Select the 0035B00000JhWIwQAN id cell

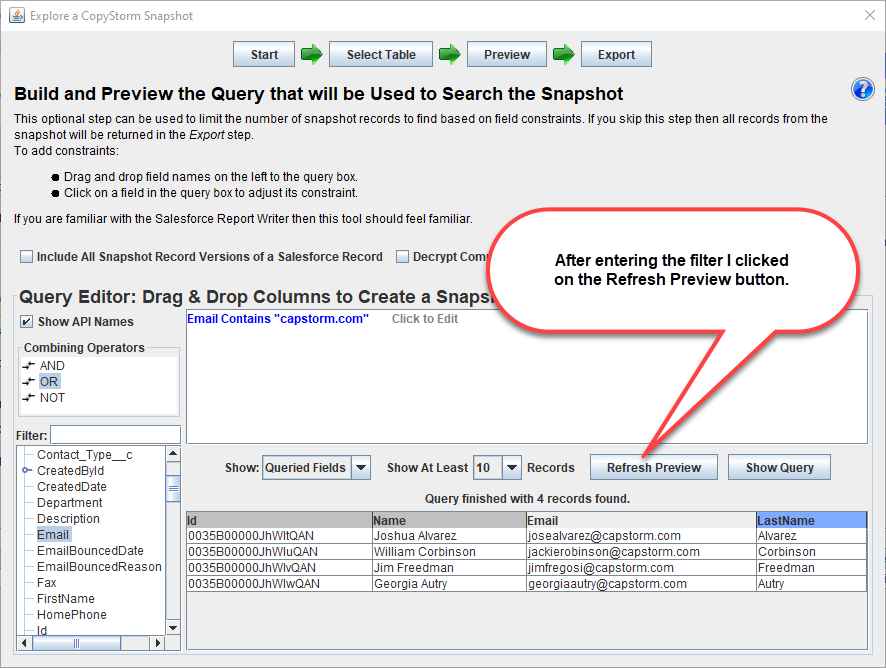(x=279, y=584)
